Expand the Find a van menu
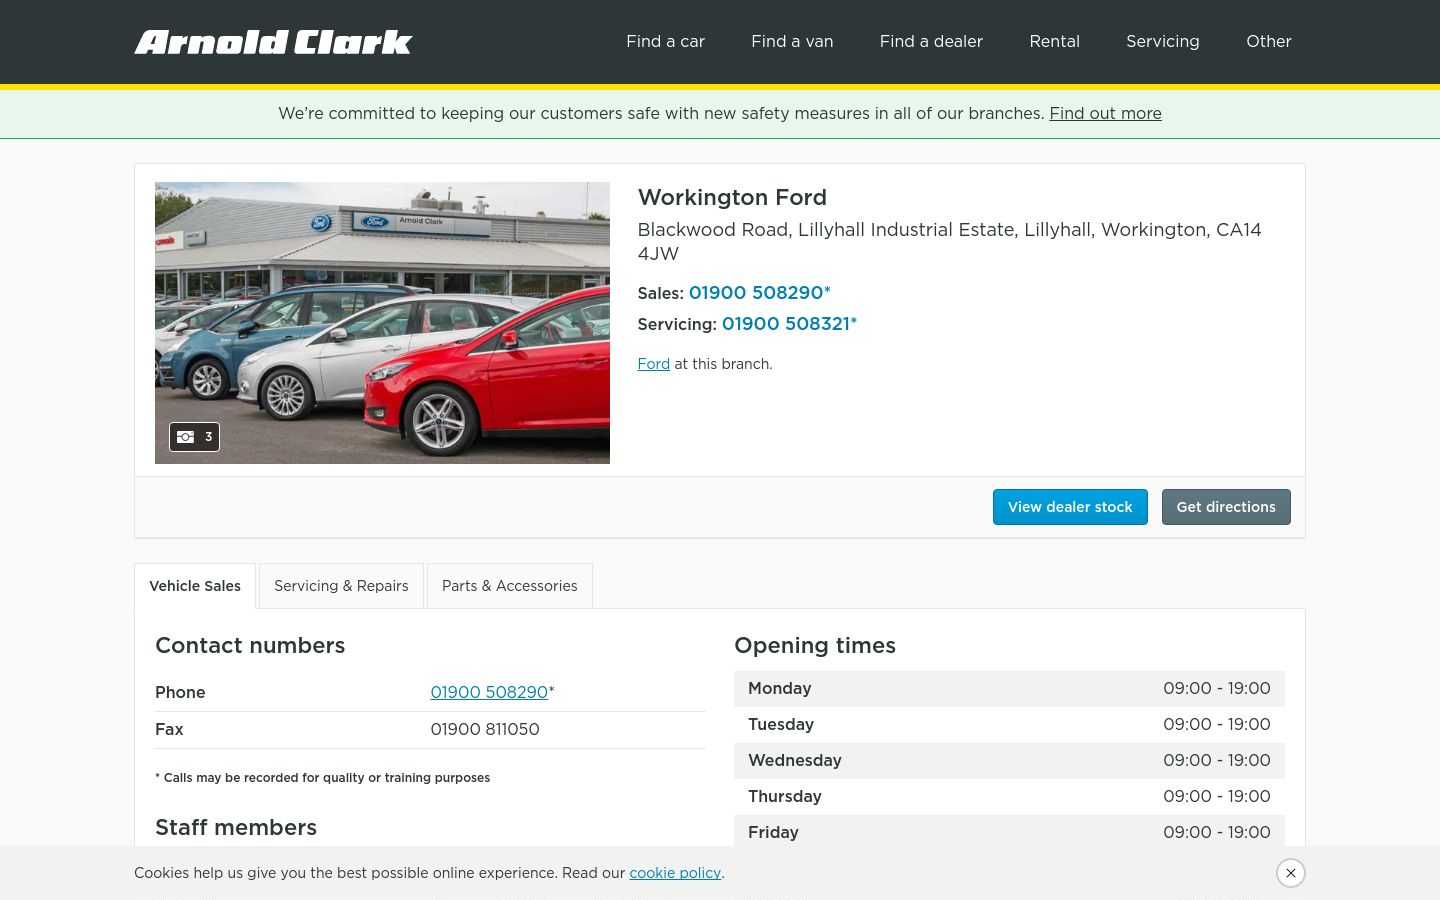This screenshot has height=900, width=1440. (x=792, y=41)
